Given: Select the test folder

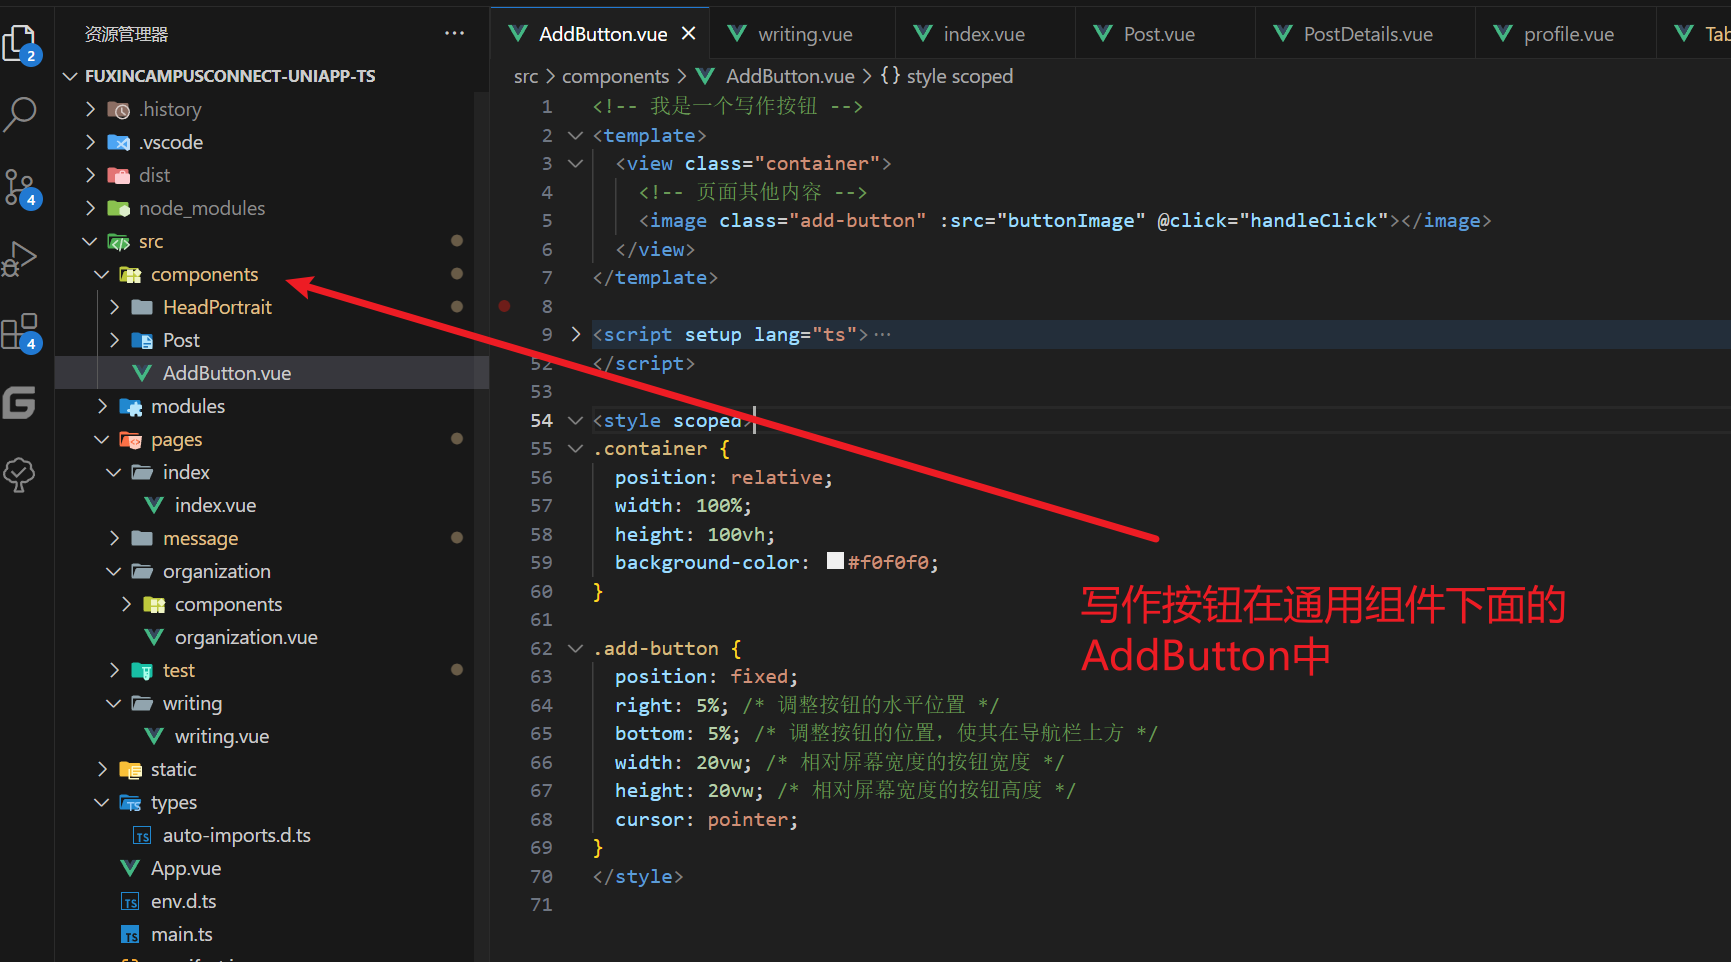Looking at the screenshot, I should (179, 670).
